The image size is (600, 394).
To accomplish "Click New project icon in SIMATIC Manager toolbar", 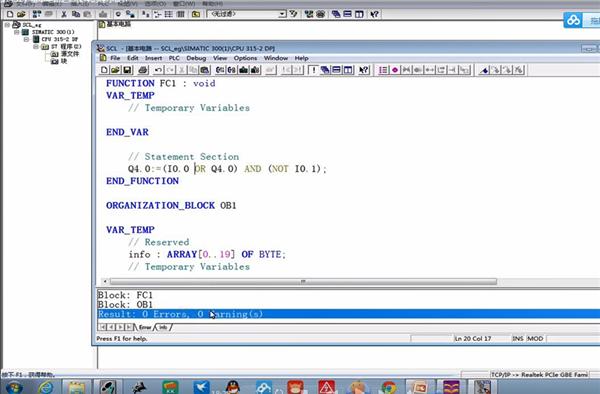I will tap(10, 14).
